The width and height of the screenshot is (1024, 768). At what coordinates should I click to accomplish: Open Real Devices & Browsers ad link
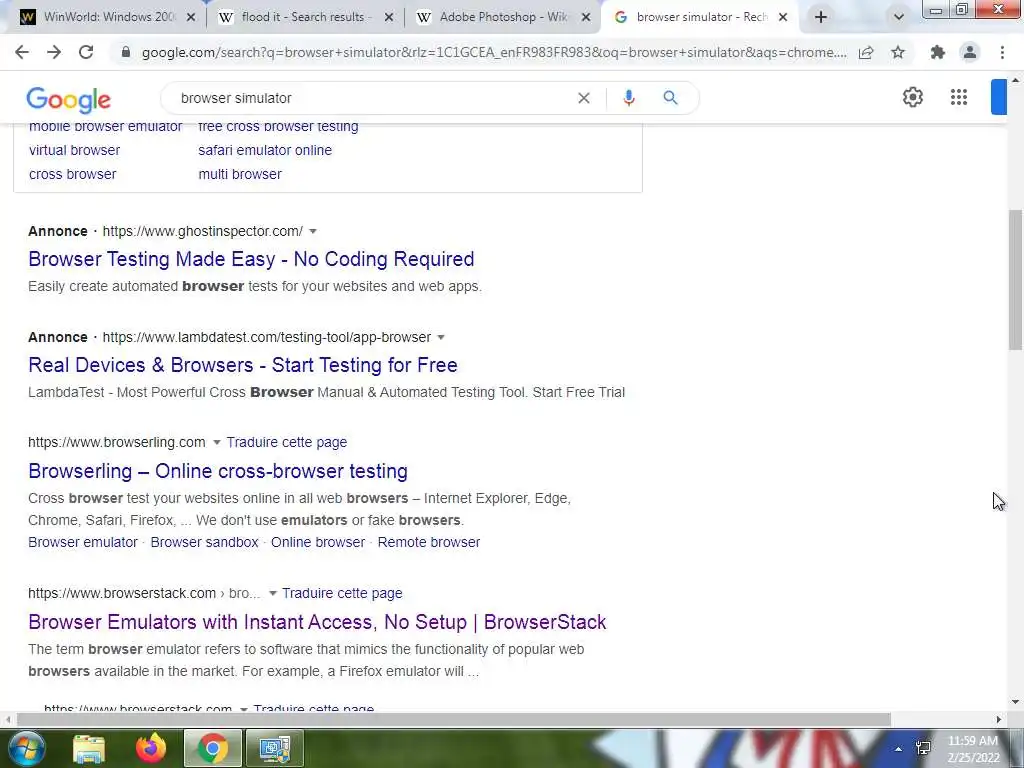(x=242, y=365)
